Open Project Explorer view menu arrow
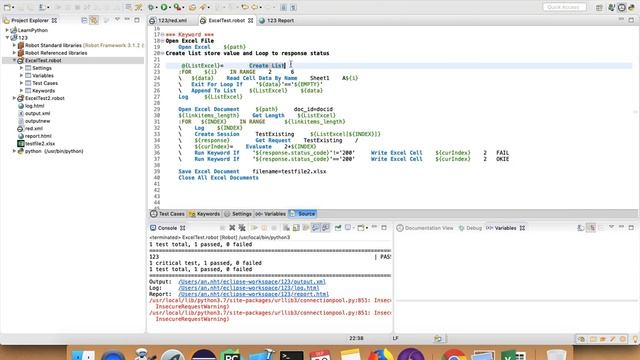The width and height of the screenshot is (640, 360). (x=118, y=20)
